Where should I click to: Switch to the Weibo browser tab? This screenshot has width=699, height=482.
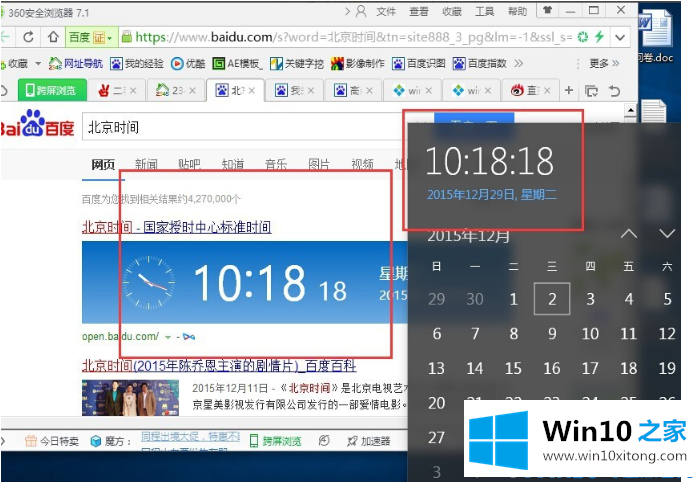tap(529, 91)
